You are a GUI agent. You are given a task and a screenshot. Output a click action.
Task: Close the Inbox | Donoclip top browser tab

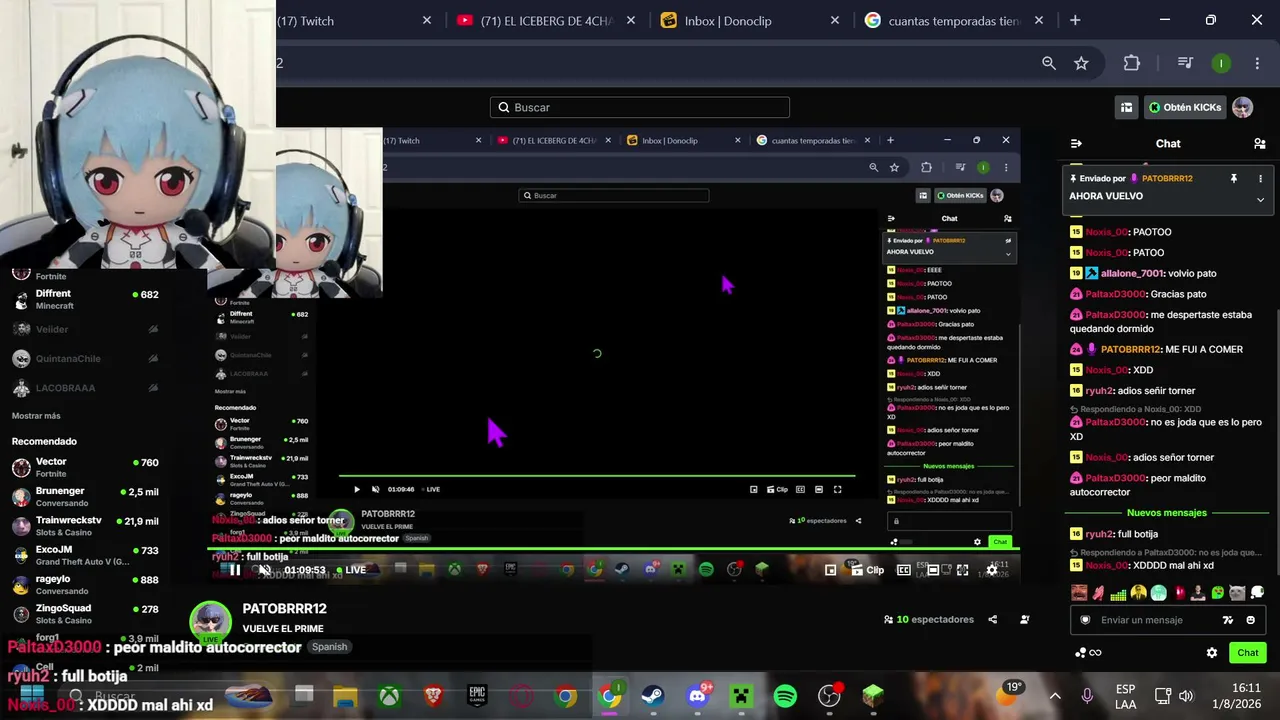point(835,20)
